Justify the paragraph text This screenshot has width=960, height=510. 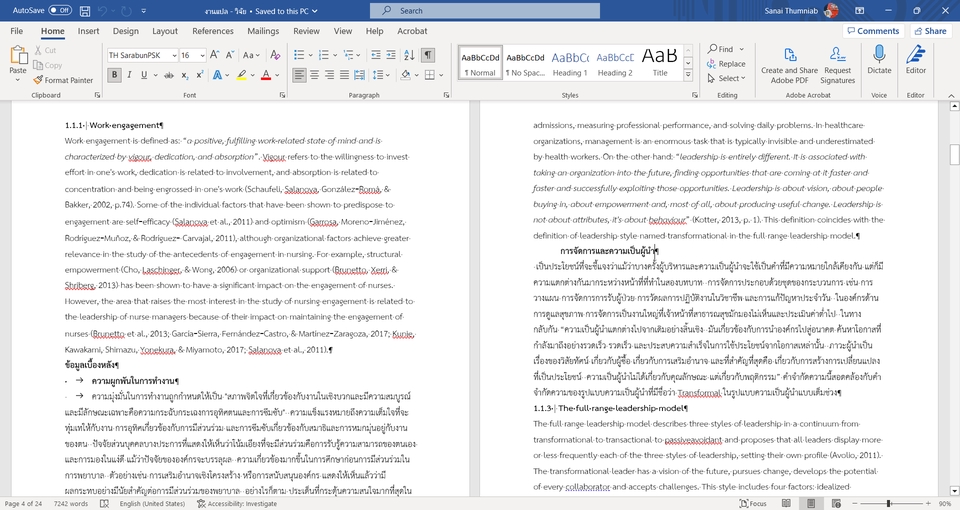coord(344,75)
